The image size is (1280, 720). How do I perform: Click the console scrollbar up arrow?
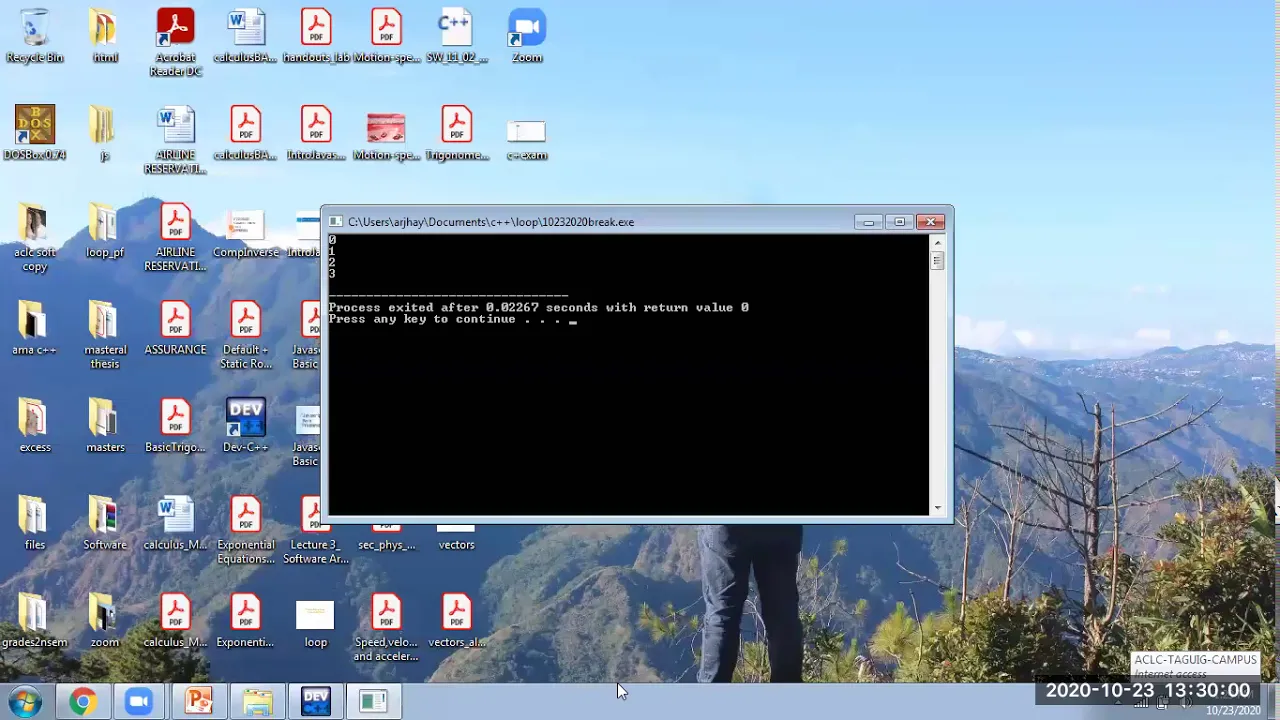pyautogui.click(x=937, y=243)
